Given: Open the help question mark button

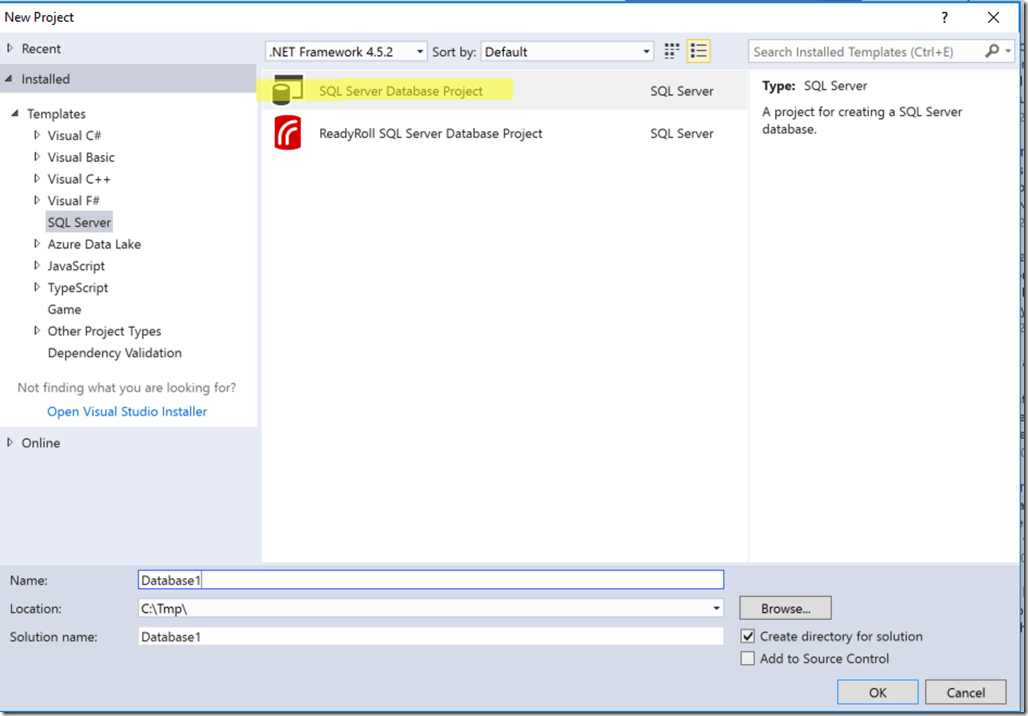Looking at the screenshot, I should click(x=944, y=18).
